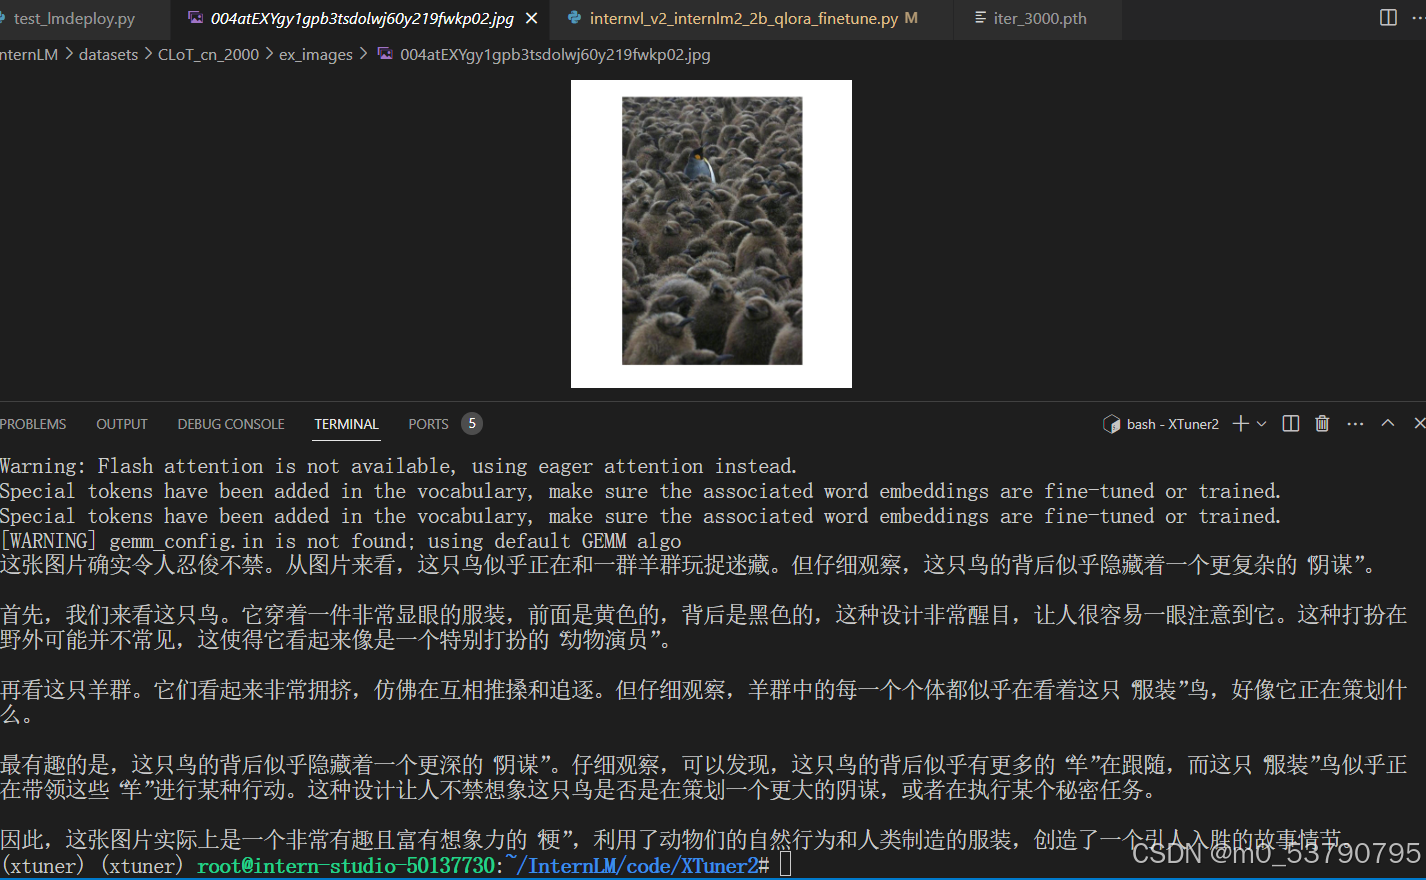Close the 004atEXYgy1 jpg image tab
Viewport: 1426px width, 880px height.
(x=531, y=17)
